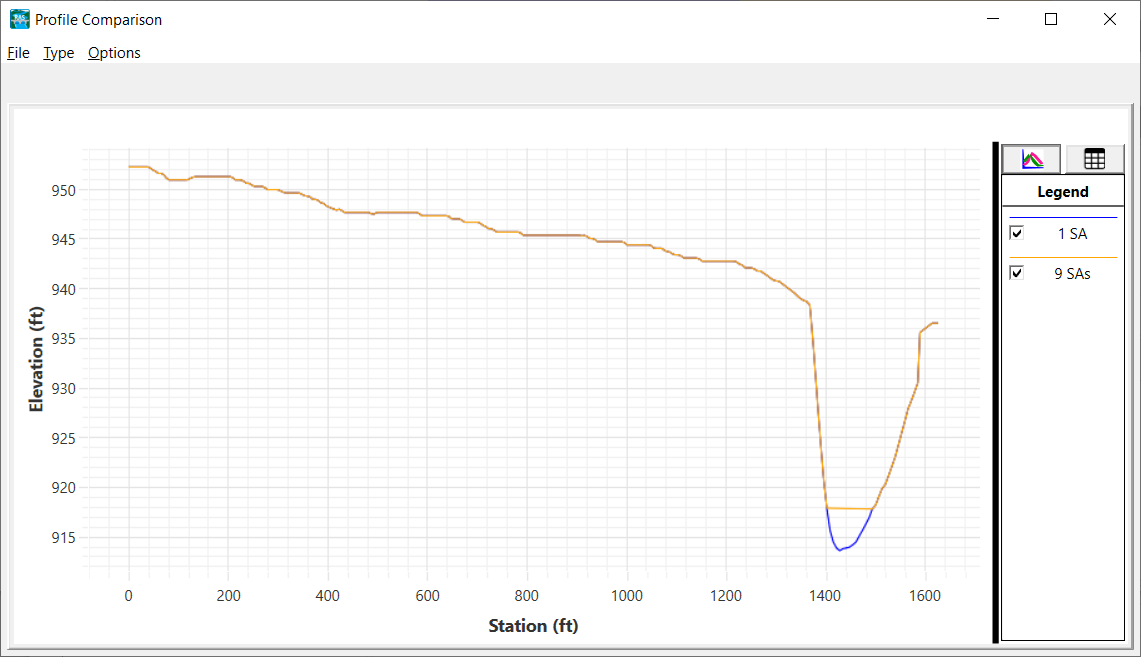Toggle the 9 SAs profile checkbox

[x=1017, y=273]
